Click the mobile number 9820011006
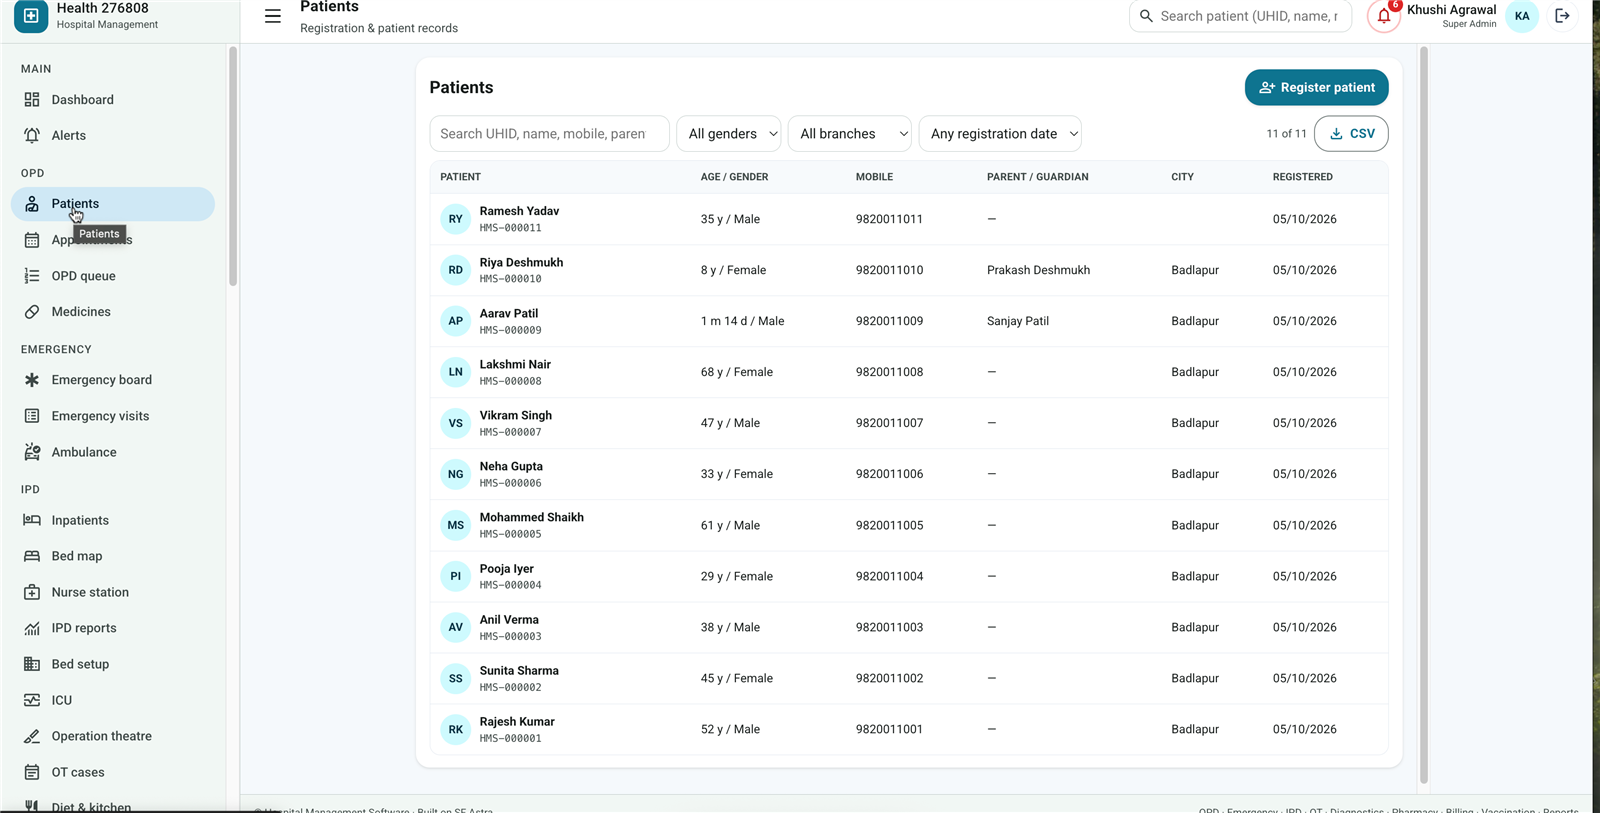Screen dimensions: 1600x813 click(889, 474)
